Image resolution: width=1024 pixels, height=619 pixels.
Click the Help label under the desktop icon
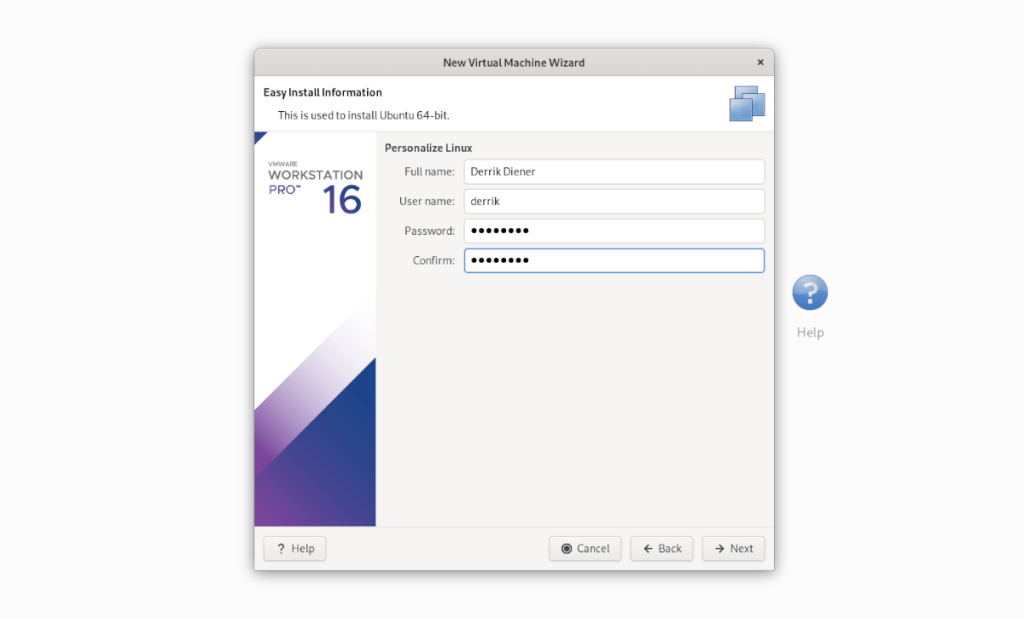(809, 332)
